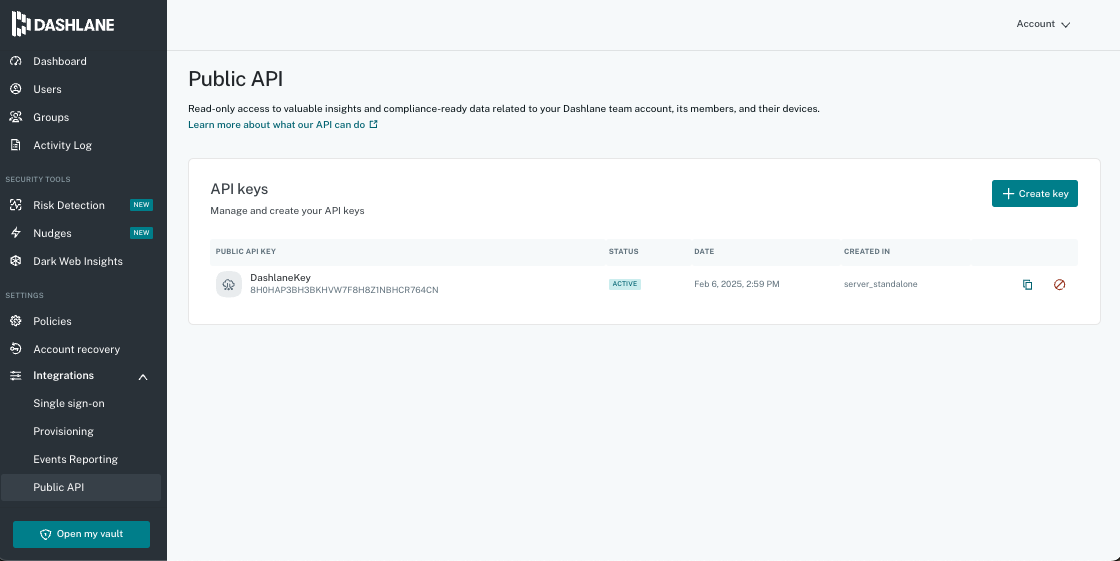Select Single sign-on under Integrations
The width and height of the screenshot is (1120, 561).
pyautogui.click(x=68, y=403)
